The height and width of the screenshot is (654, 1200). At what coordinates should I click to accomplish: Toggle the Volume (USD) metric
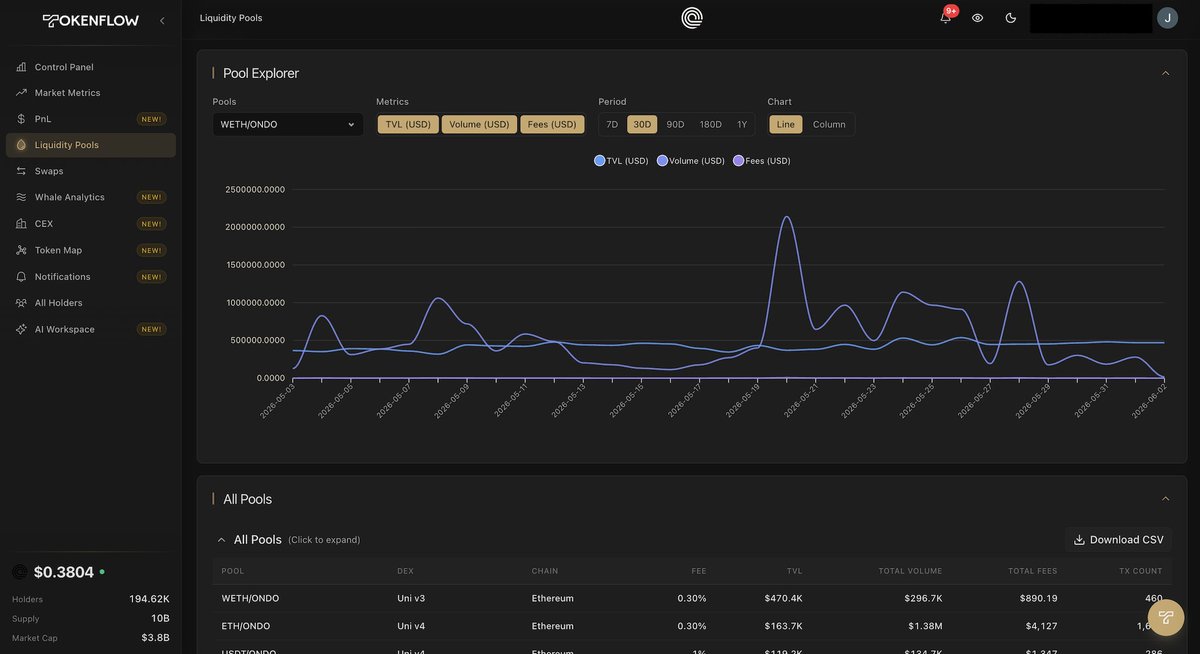pos(479,124)
